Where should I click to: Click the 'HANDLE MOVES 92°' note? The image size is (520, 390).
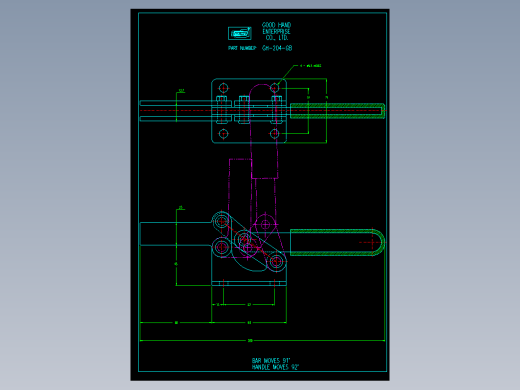(x=275, y=367)
